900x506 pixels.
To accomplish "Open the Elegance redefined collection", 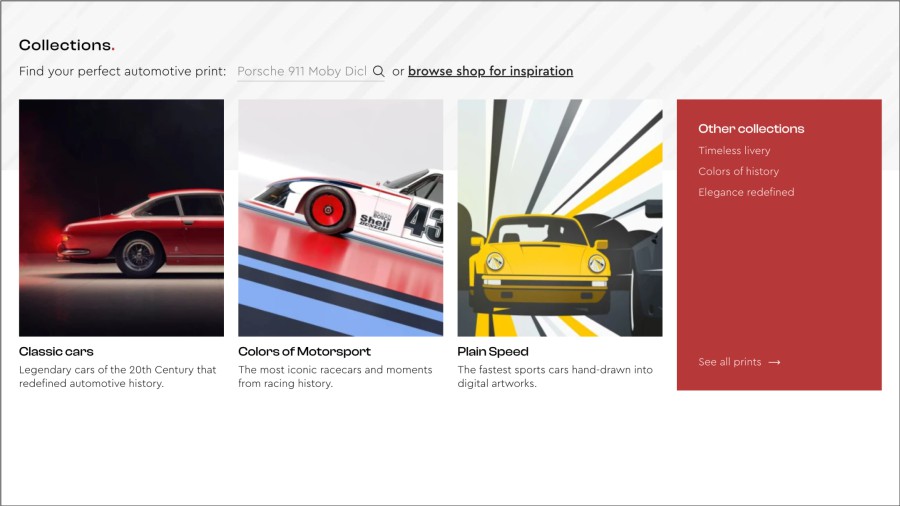I will pyautogui.click(x=746, y=192).
